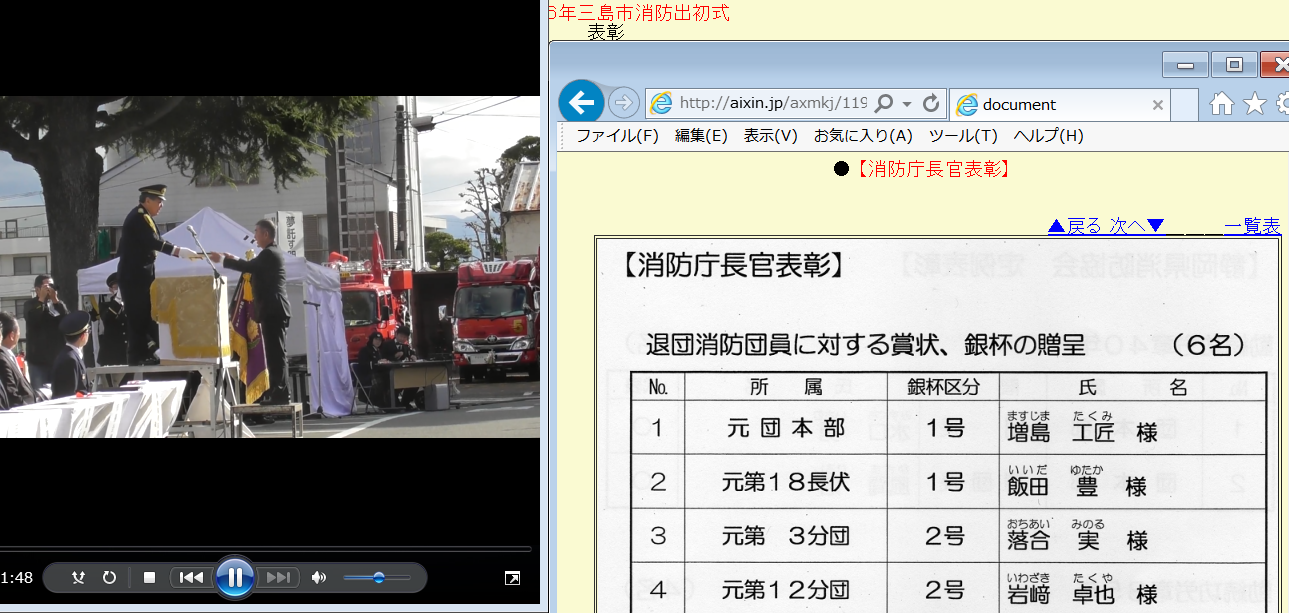Open the address bar autocomplete dropdown
The width and height of the screenshot is (1289, 613).
(907, 103)
